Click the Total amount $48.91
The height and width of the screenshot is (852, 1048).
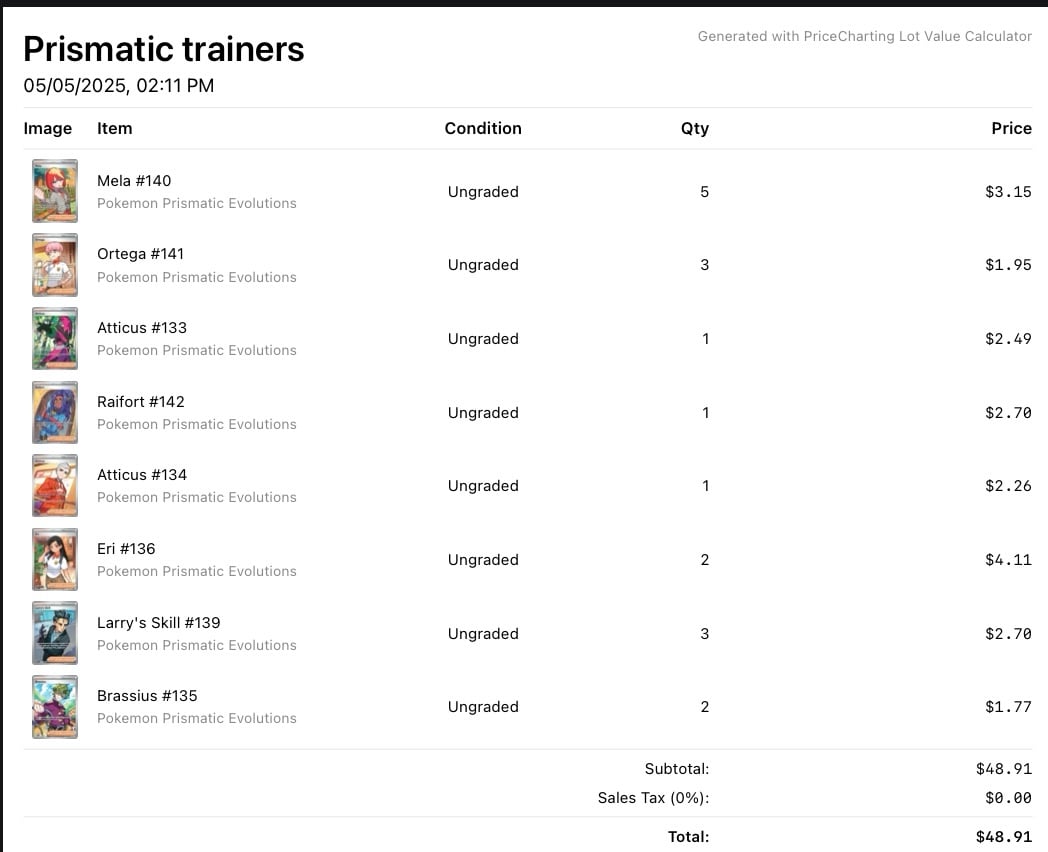[x=1003, y=837]
